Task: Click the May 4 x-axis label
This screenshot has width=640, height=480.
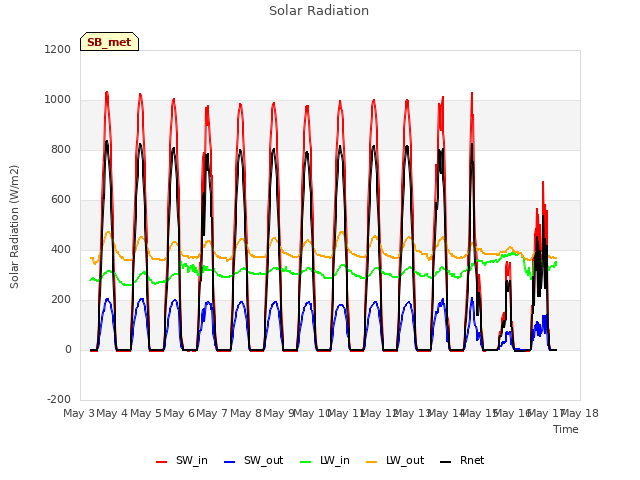Action: [x=112, y=413]
